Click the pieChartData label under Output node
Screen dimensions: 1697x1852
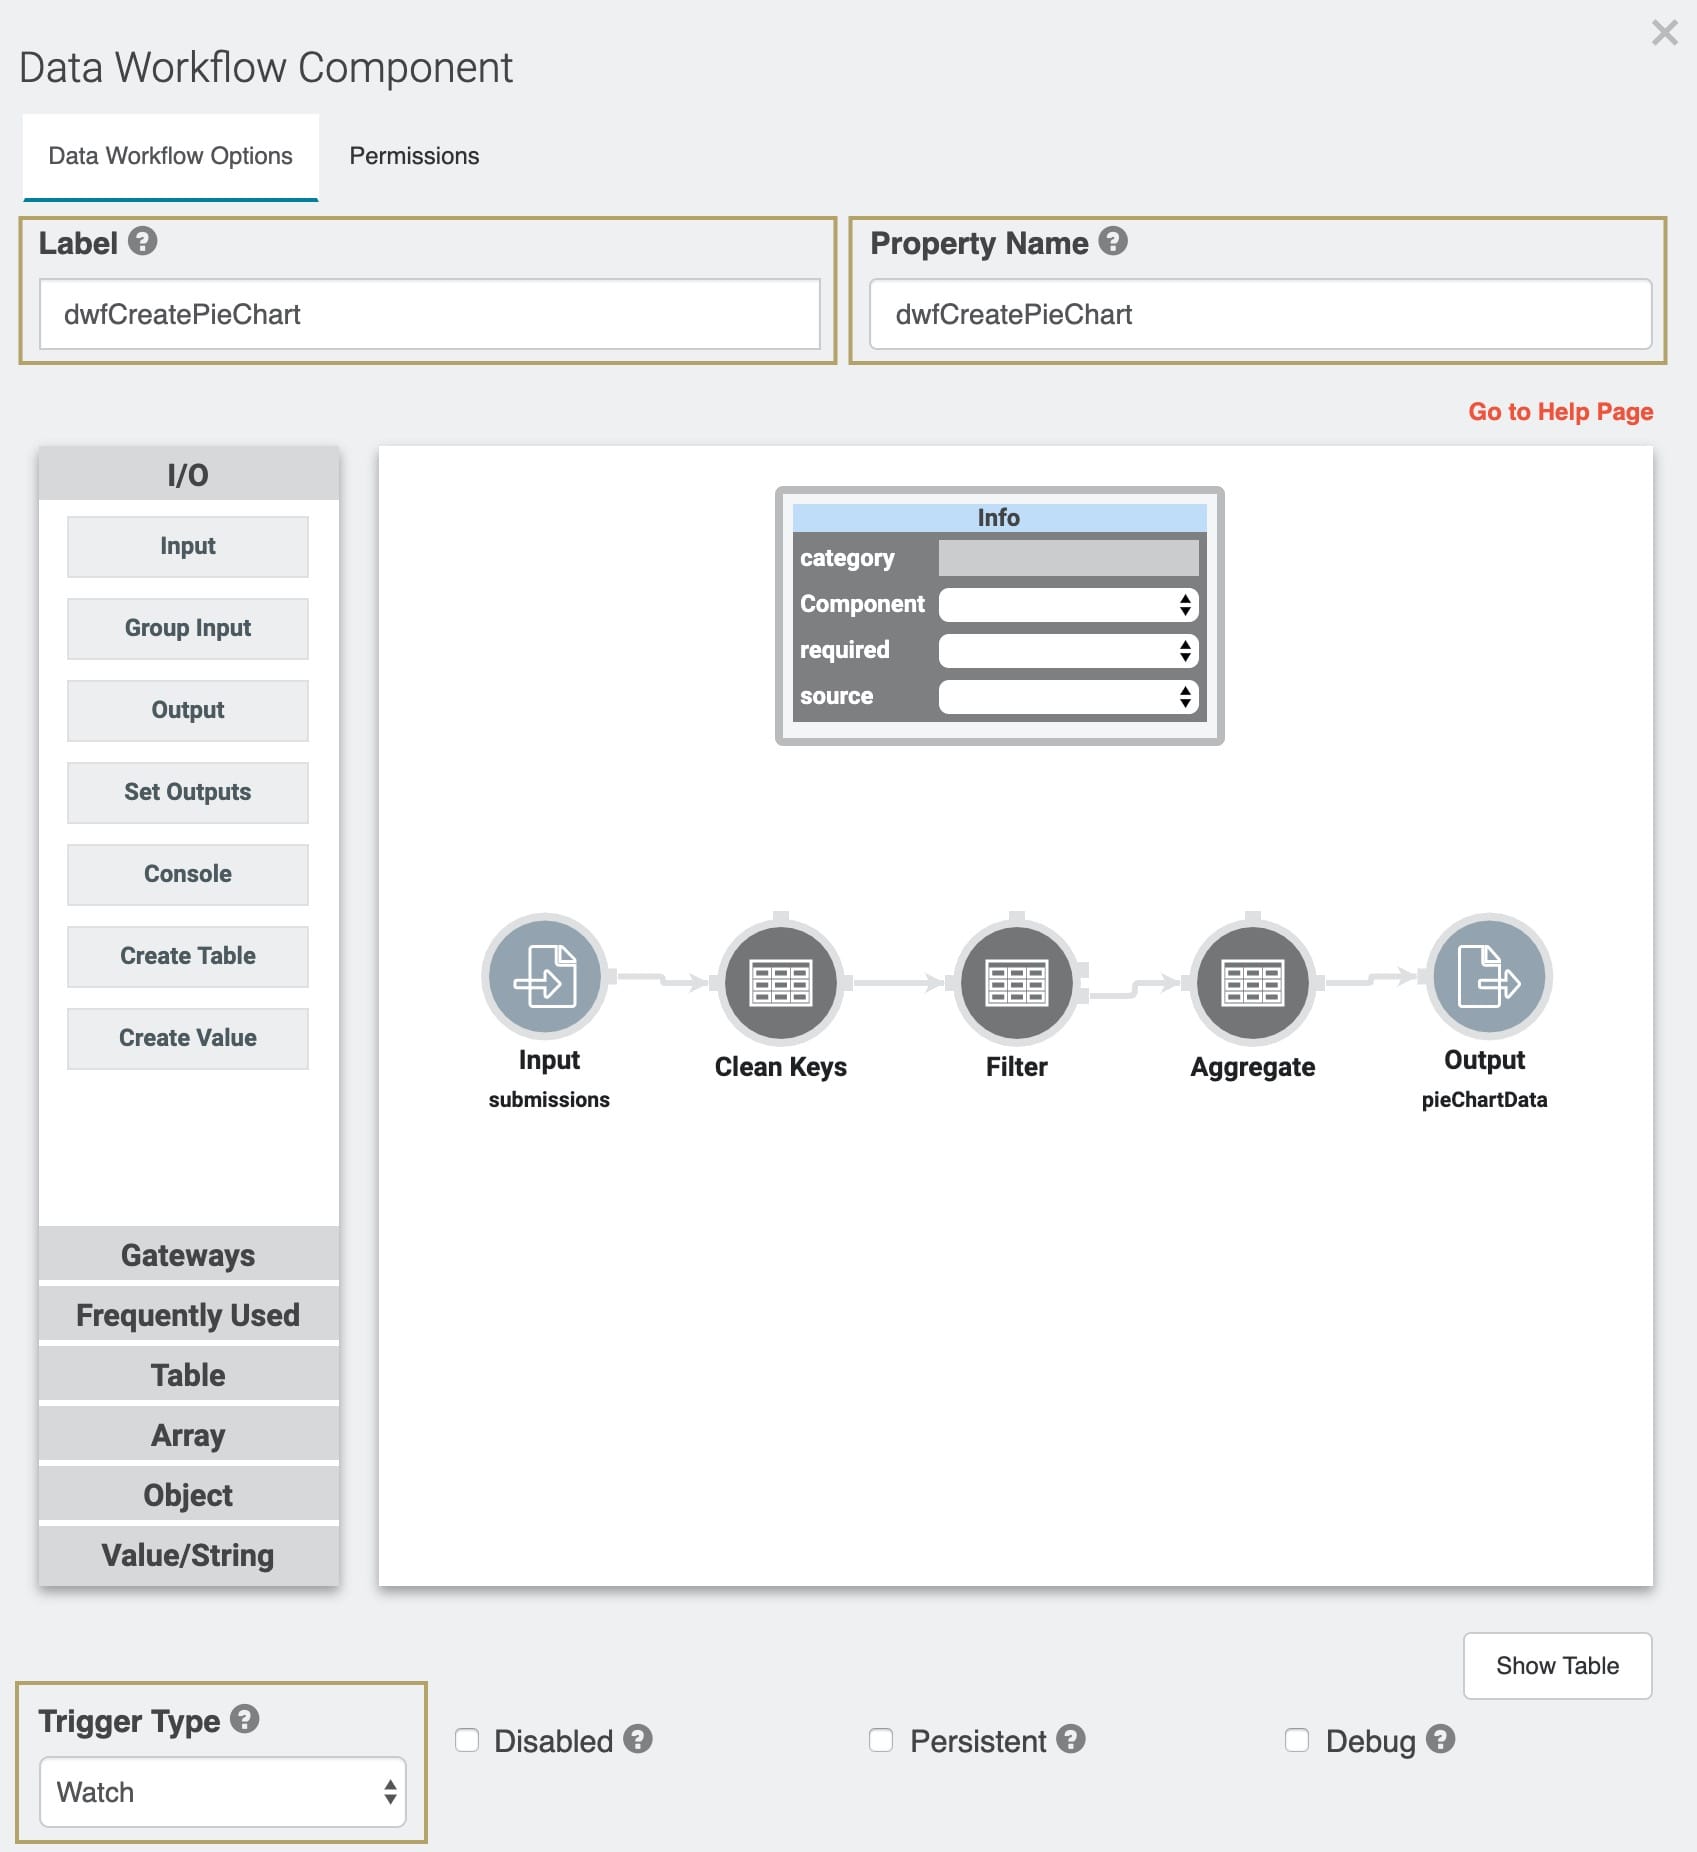click(1484, 1099)
